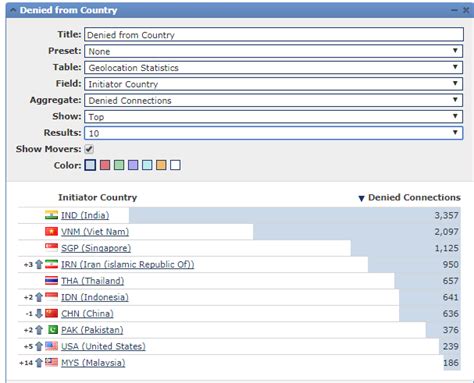Image resolution: width=474 pixels, height=383 pixels.
Task: Click the Thailand flag icon
Action: click(51, 280)
